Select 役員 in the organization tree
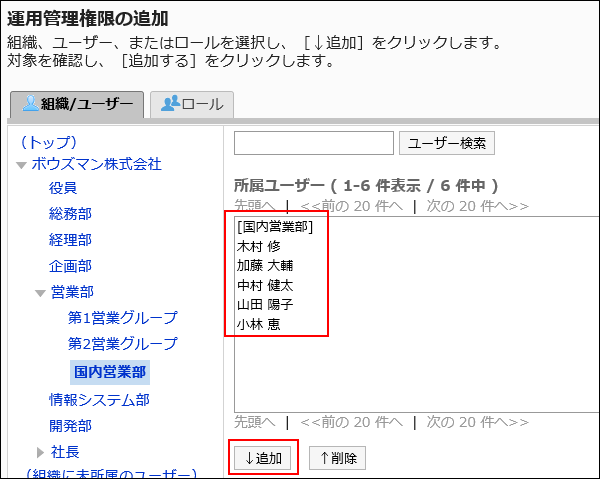 63,188
